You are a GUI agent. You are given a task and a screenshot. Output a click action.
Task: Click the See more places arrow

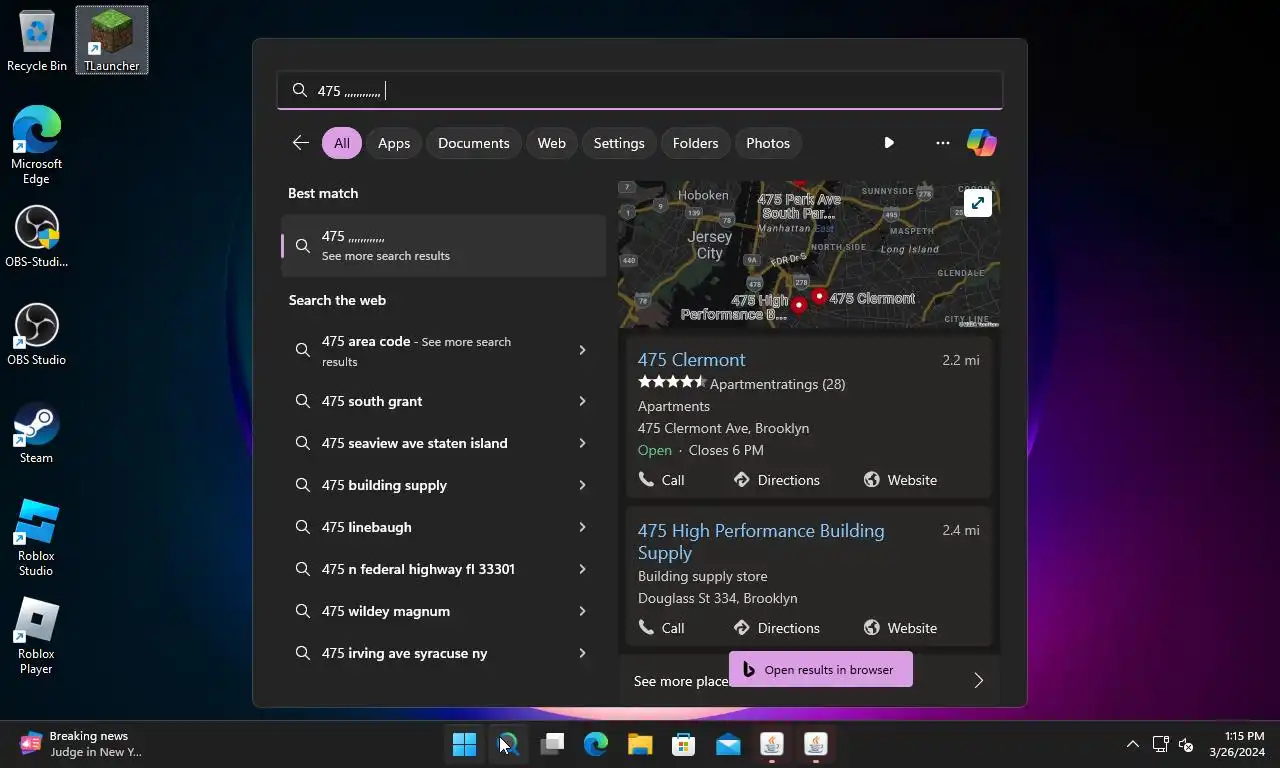pos(978,681)
